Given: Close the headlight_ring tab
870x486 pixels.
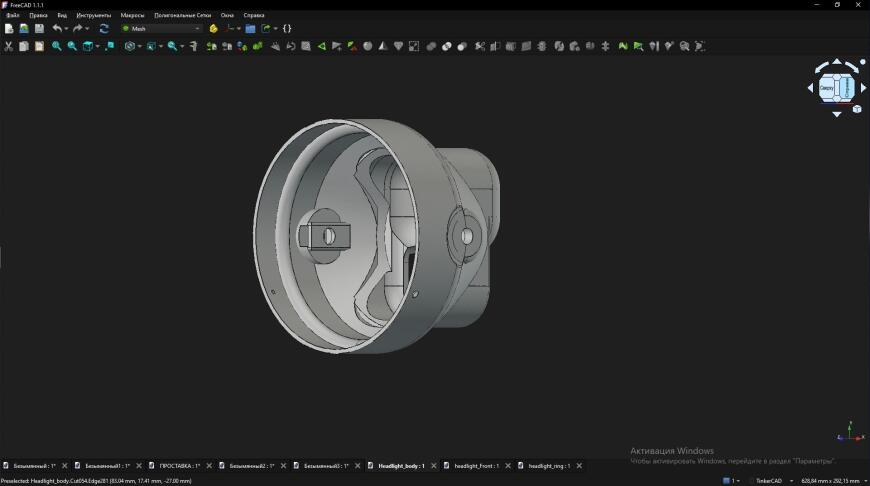Looking at the screenshot, I should [579, 466].
